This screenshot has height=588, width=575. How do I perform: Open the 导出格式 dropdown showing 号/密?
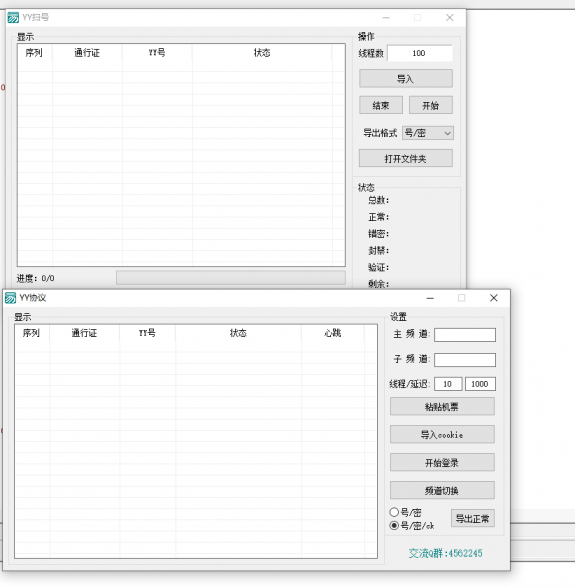[x=428, y=133]
